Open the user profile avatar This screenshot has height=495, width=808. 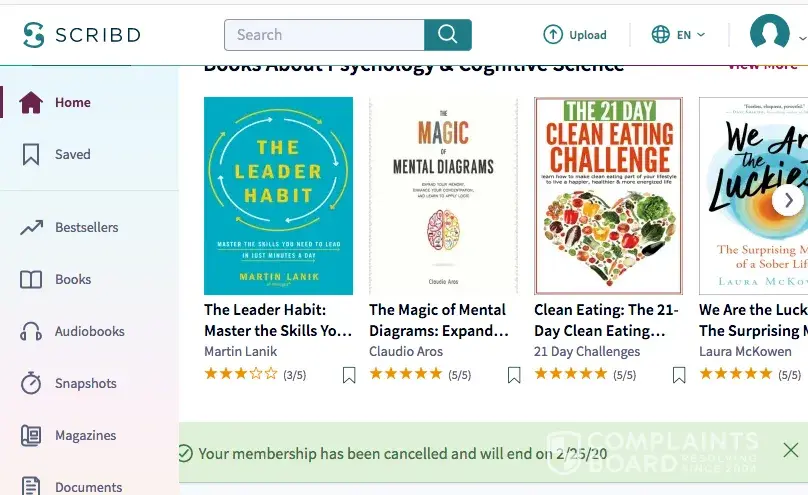coord(769,34)
